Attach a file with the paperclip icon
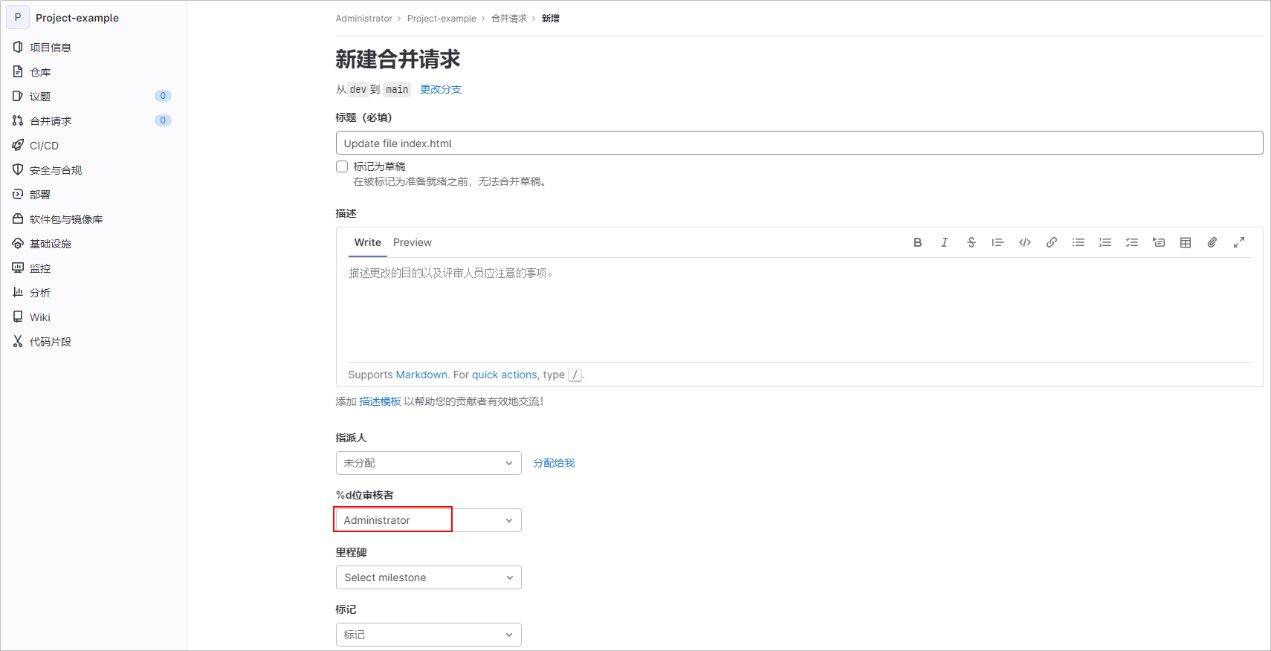This screenshot has width=1271, height=651. (1212, 242)
